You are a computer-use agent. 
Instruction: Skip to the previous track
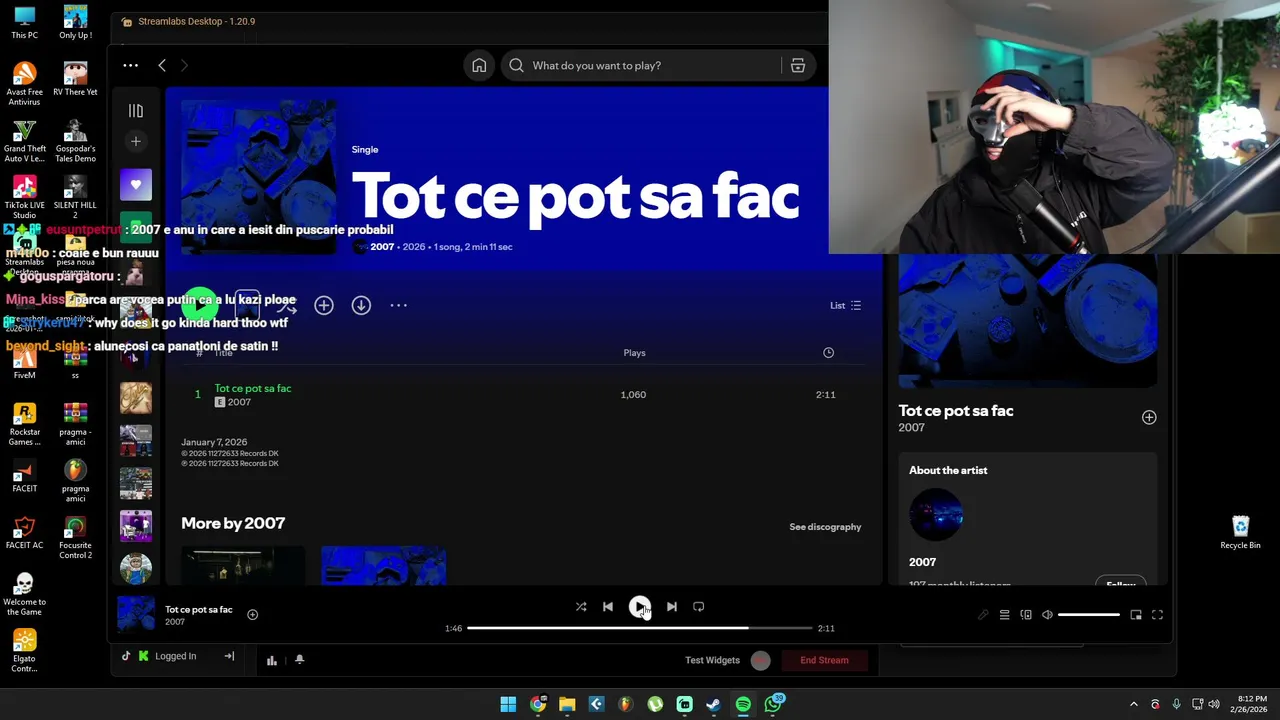point(608,606)
